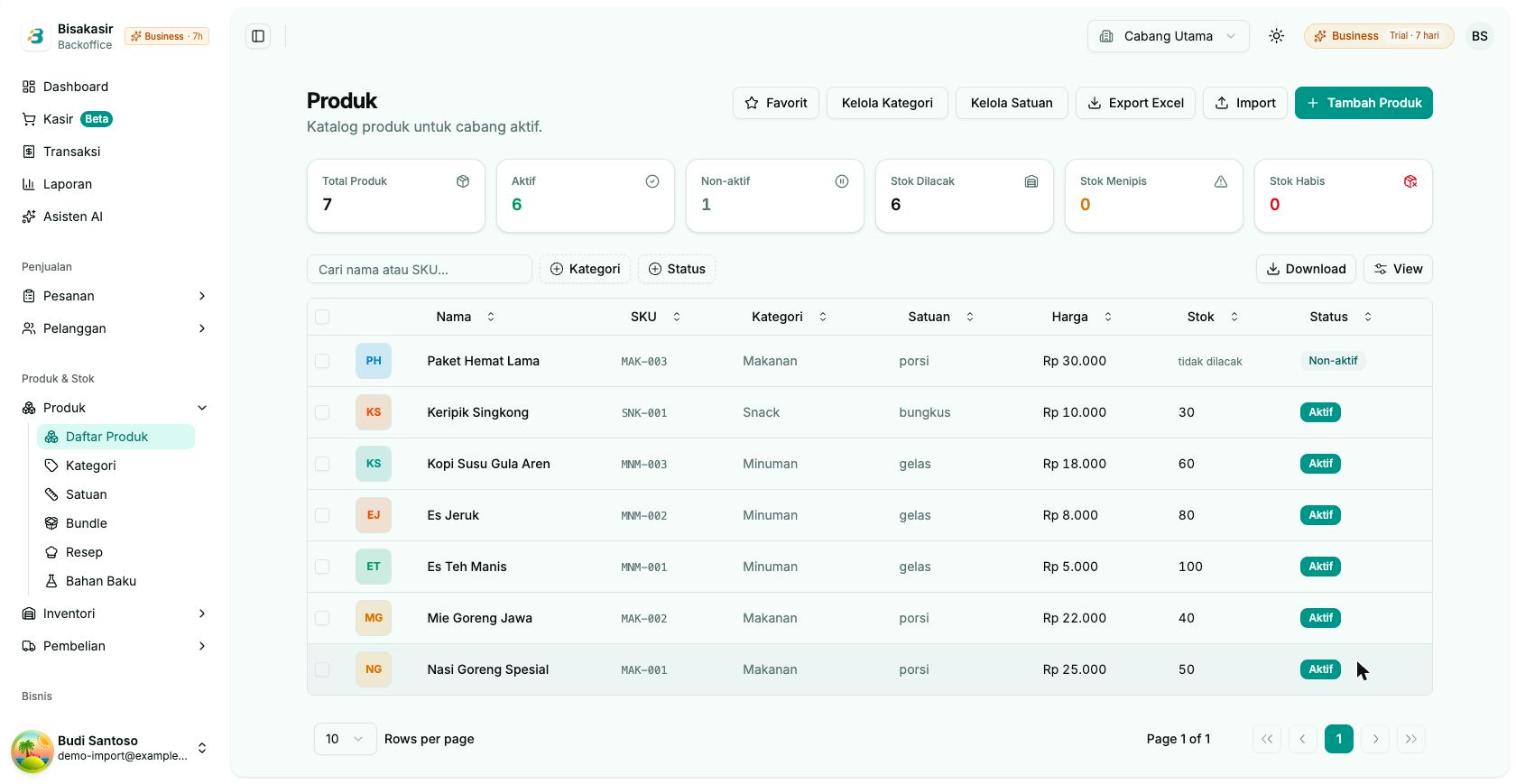Click the Stok Menipis warning icon
Screen dimensions: 1516x784
pyautogui.click(x=1220, y=181)
